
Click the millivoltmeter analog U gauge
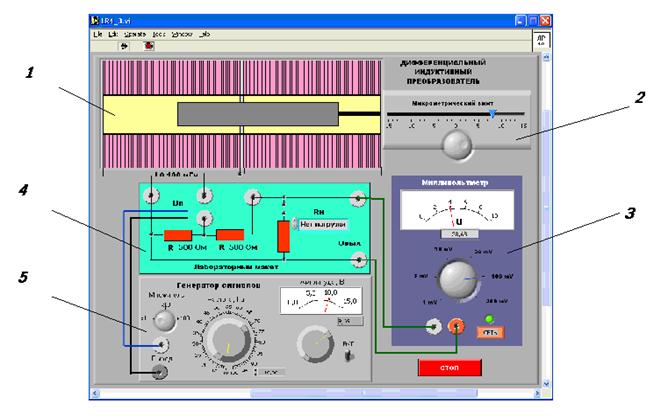[457, 209]
